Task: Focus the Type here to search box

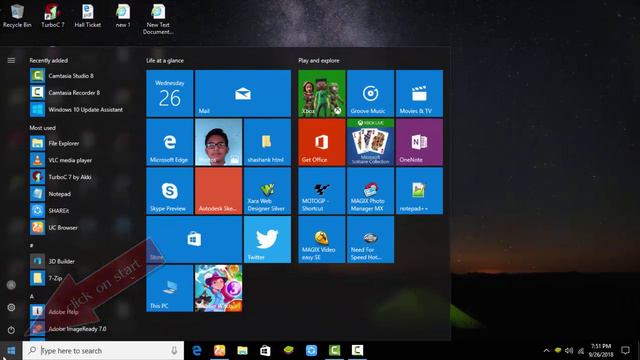Action: coord(103,351)
